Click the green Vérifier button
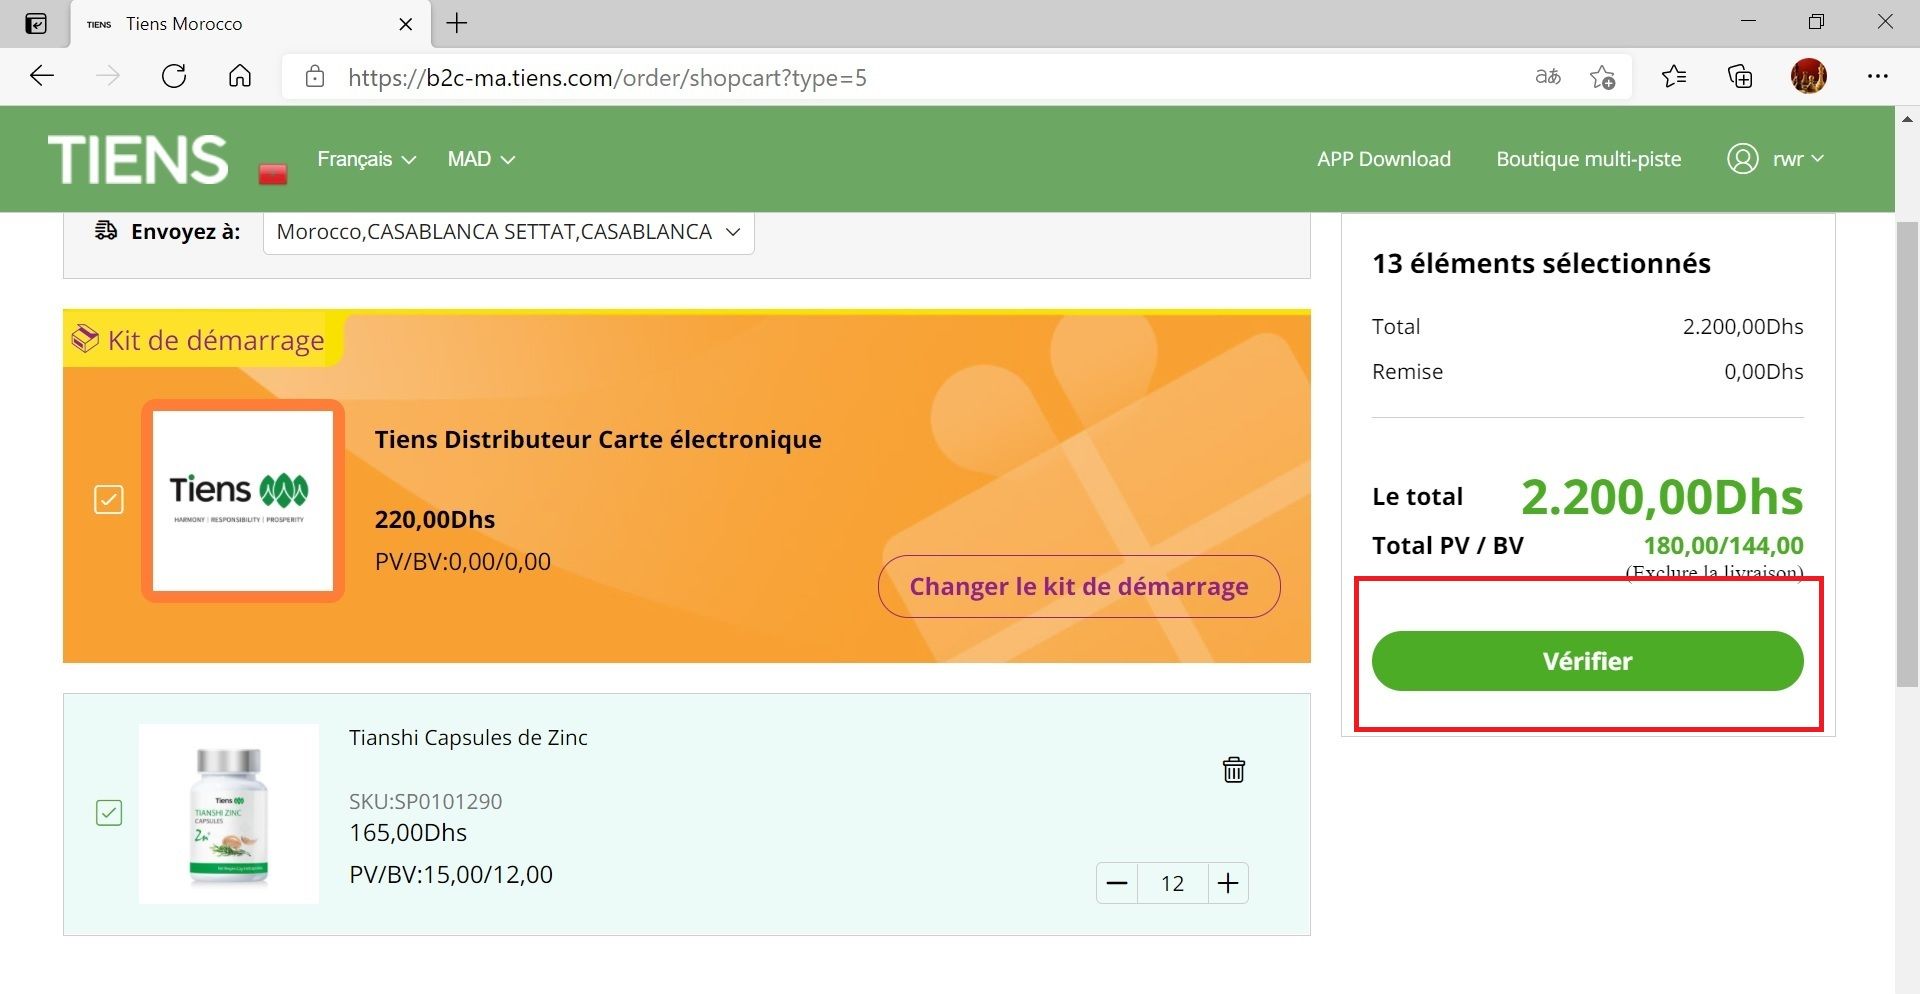1920x994 pixels. pyautogui.click(x=1587, y=661)
